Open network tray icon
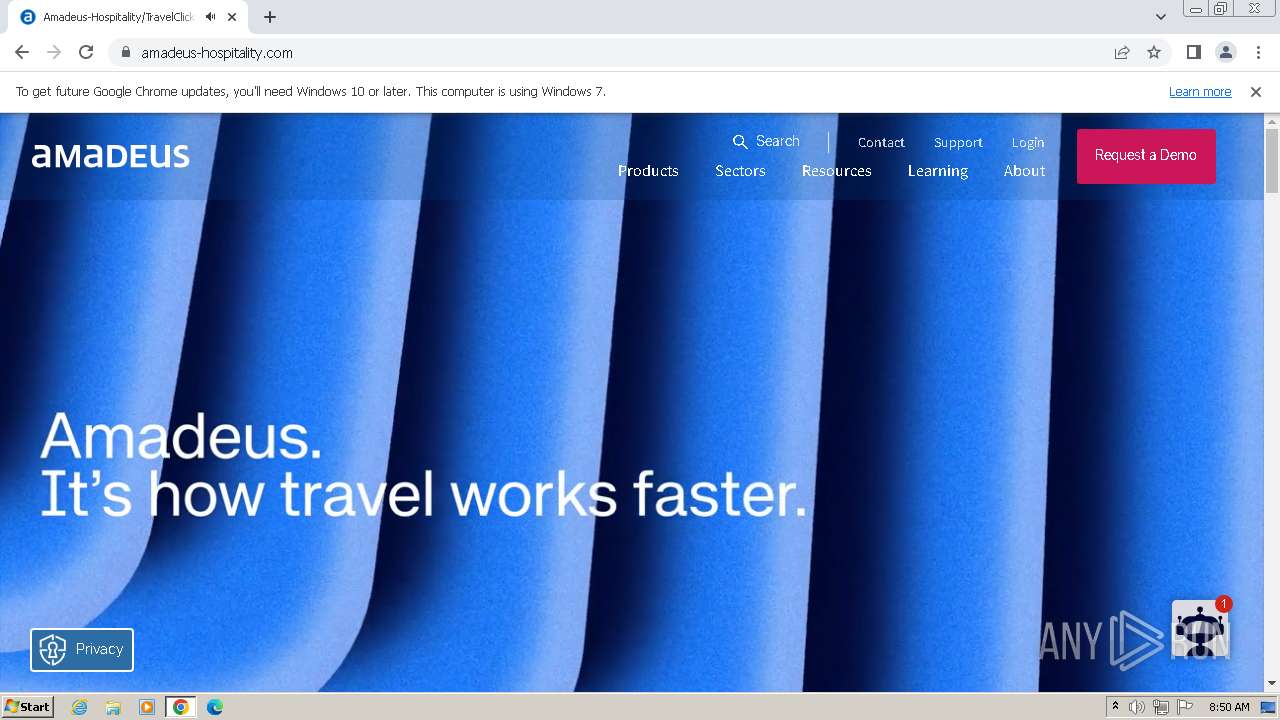Image resolution: width=1280 pixels, height=720 pixels. (1161, 707)
